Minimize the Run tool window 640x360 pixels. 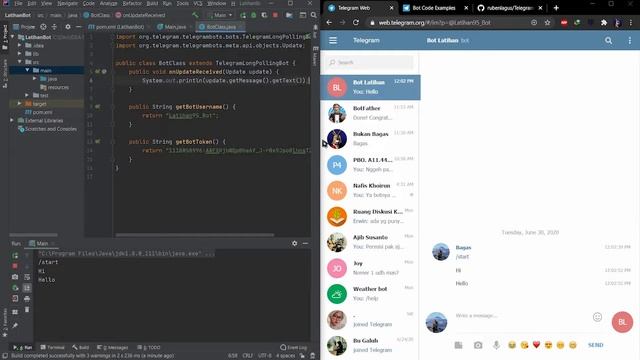click(x=305, y=243)
